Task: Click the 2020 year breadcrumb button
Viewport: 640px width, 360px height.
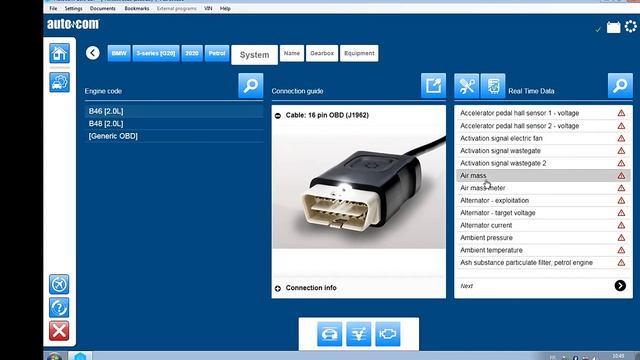Action: [192, 53]
